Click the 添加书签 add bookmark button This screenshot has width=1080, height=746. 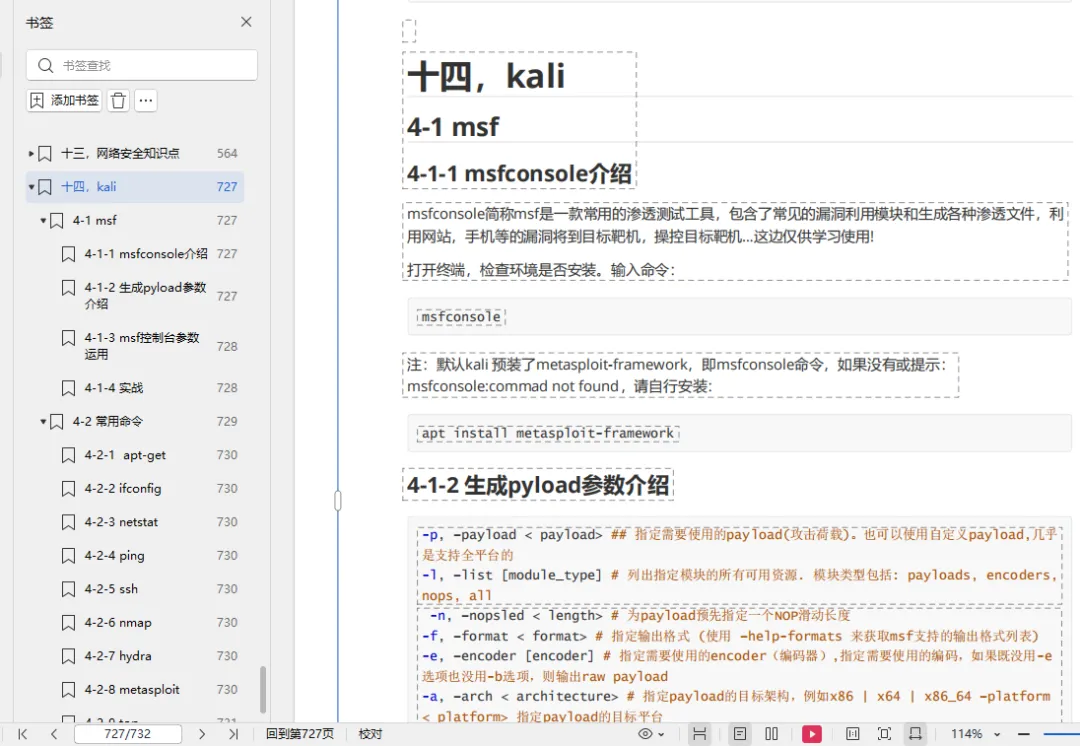(64, 101)
